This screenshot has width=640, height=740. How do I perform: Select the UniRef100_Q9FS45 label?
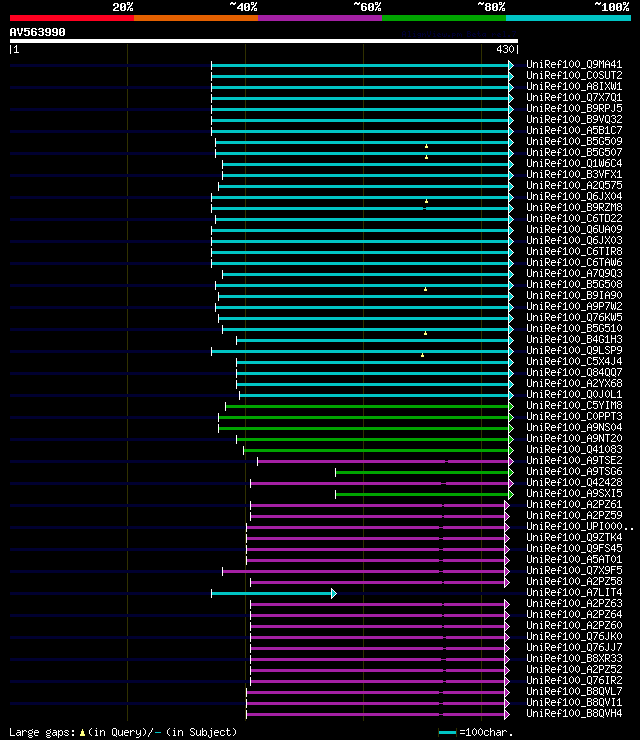click(574, 548)
